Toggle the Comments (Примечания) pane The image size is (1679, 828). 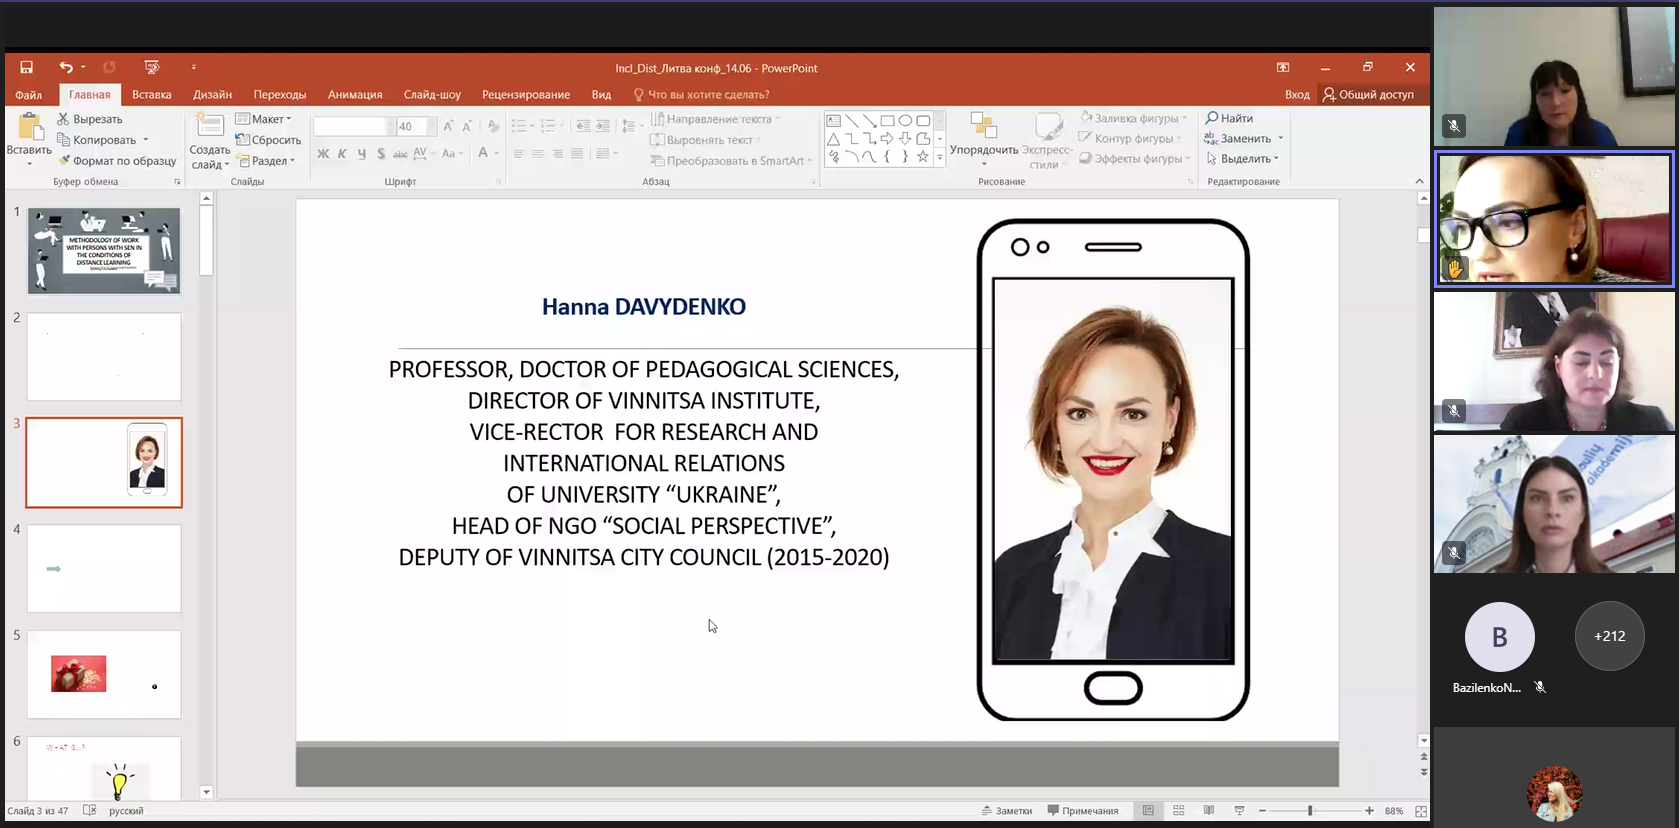pyautogui.click(x=1083, y=811)
